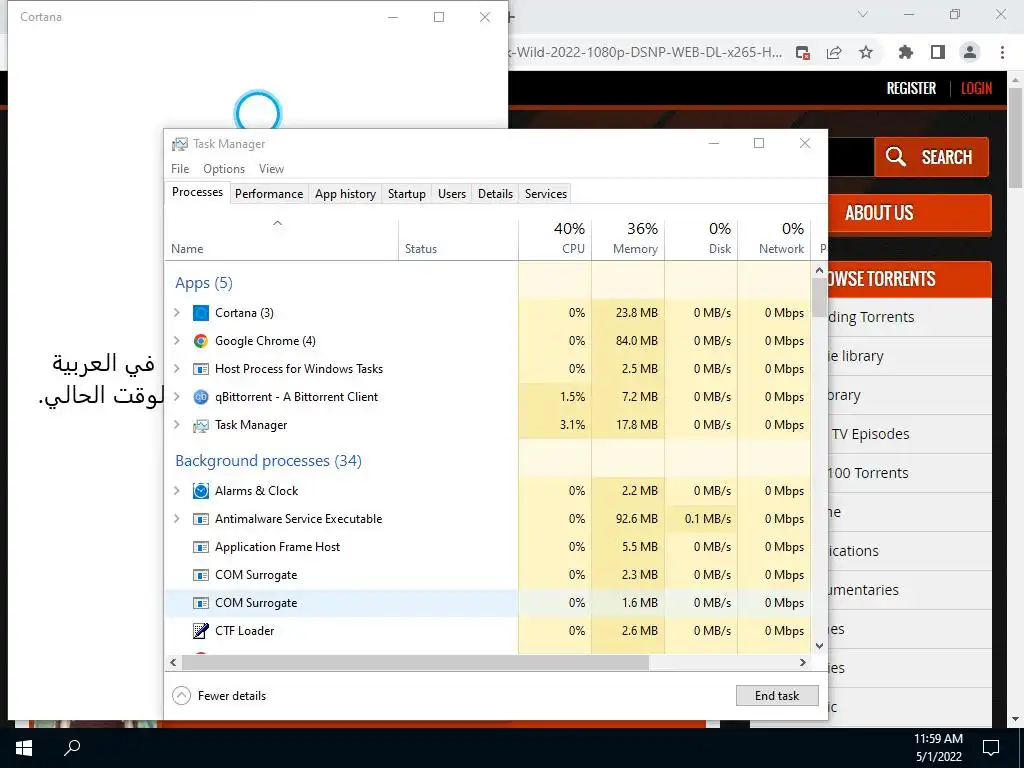
Task: Switch to the Services tab
Action: [546, 194]
